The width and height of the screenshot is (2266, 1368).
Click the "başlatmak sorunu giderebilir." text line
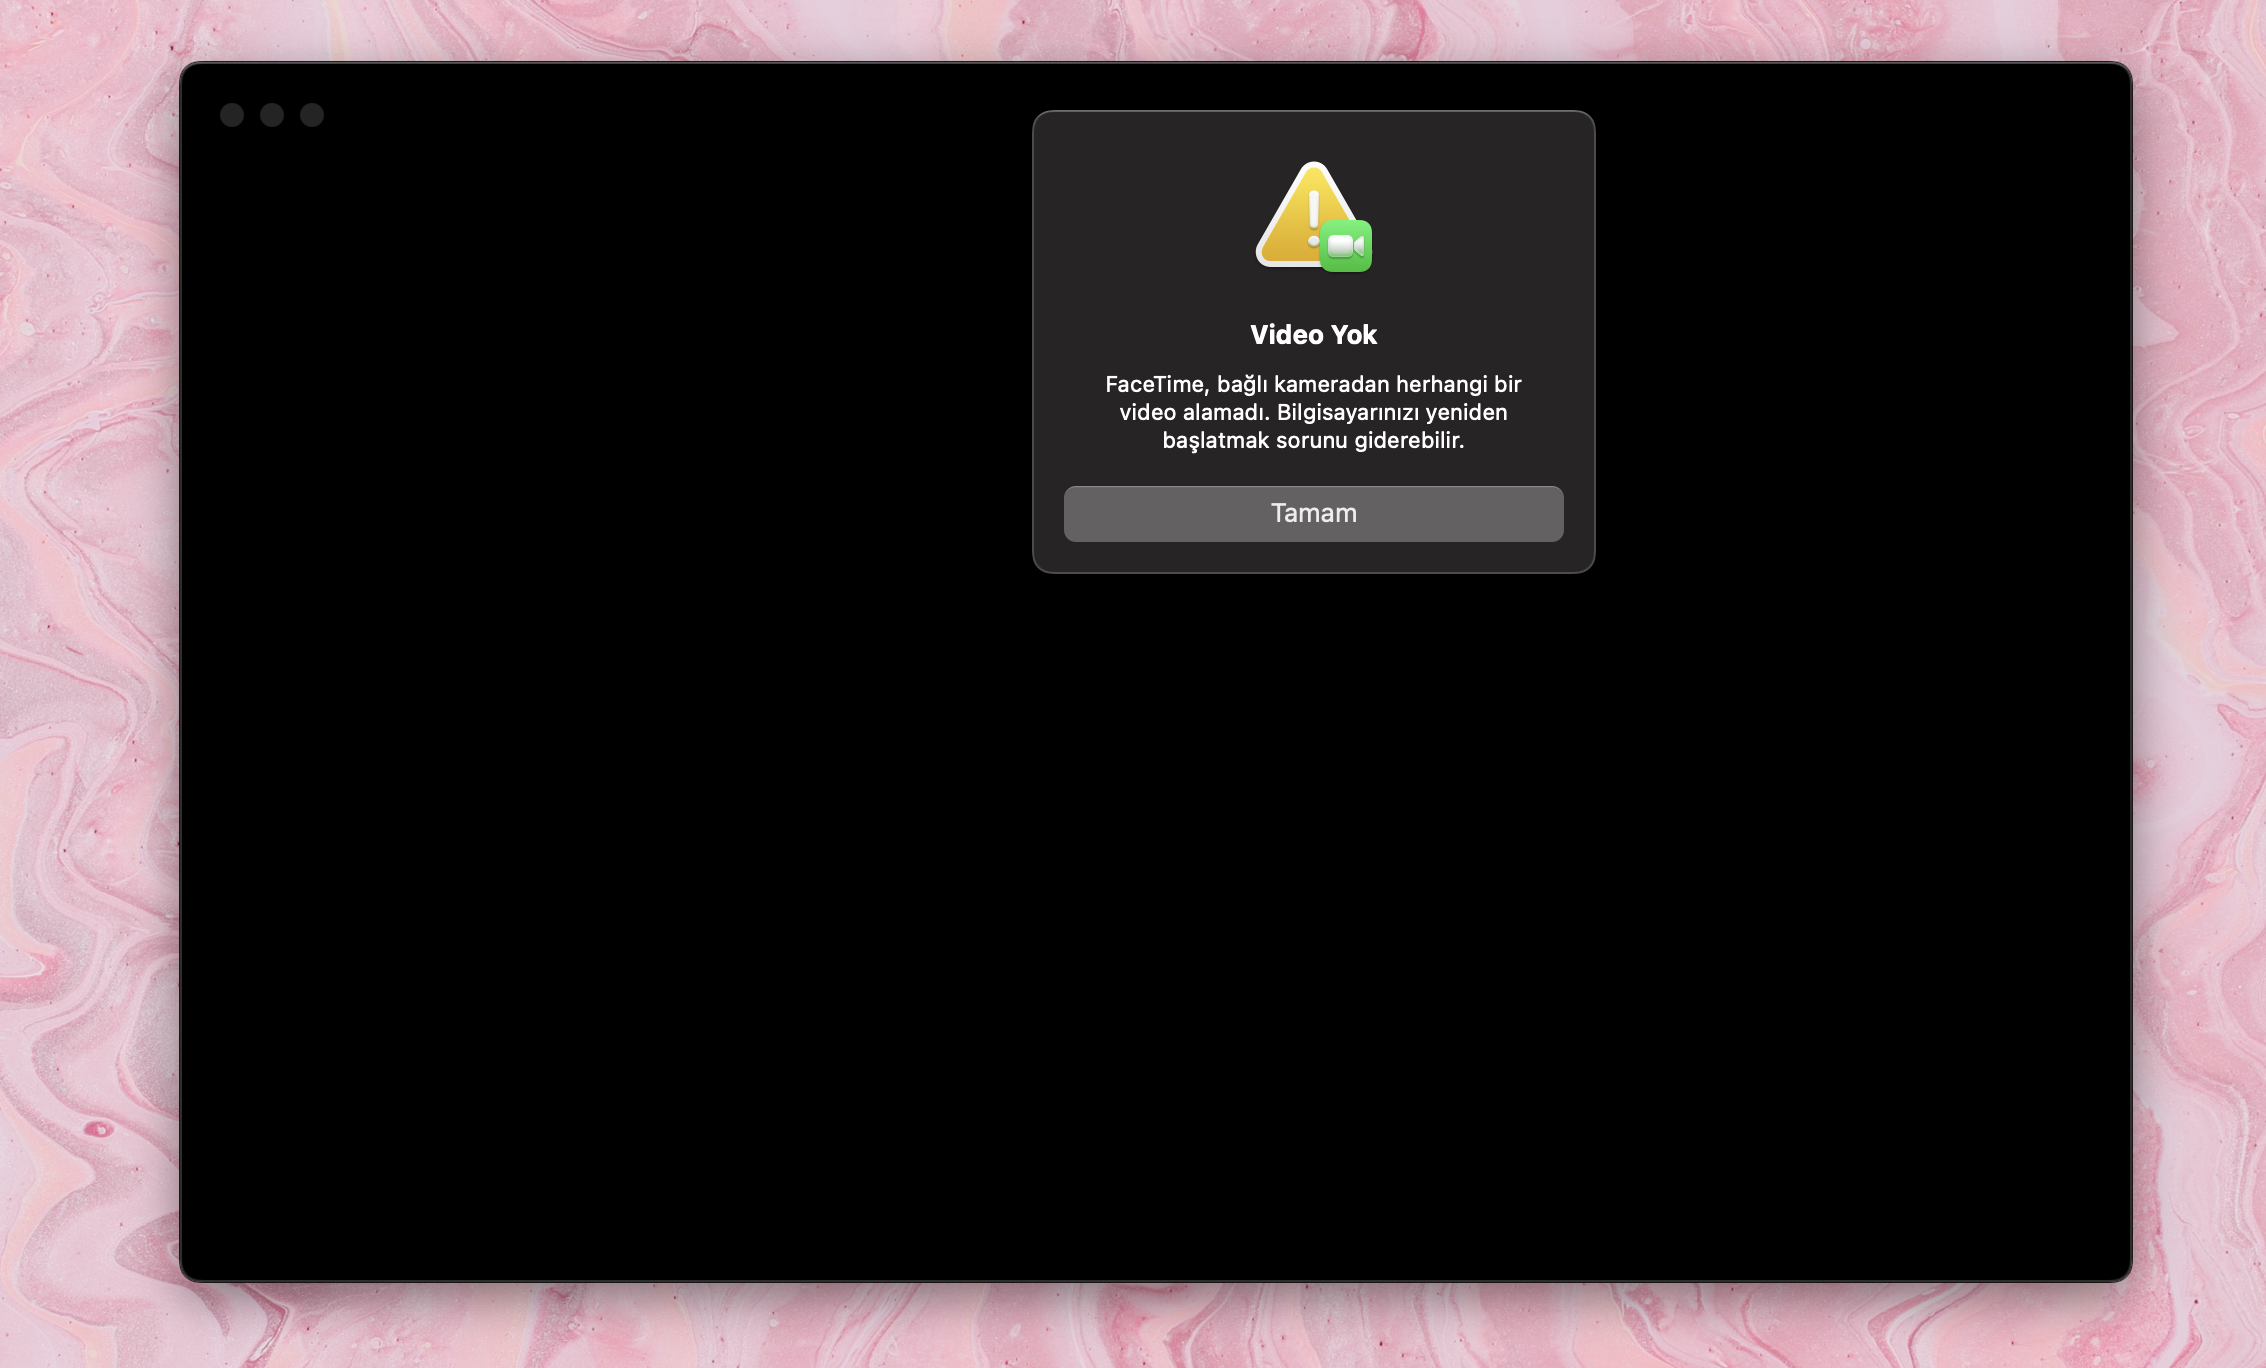[x=1313, y=441]
